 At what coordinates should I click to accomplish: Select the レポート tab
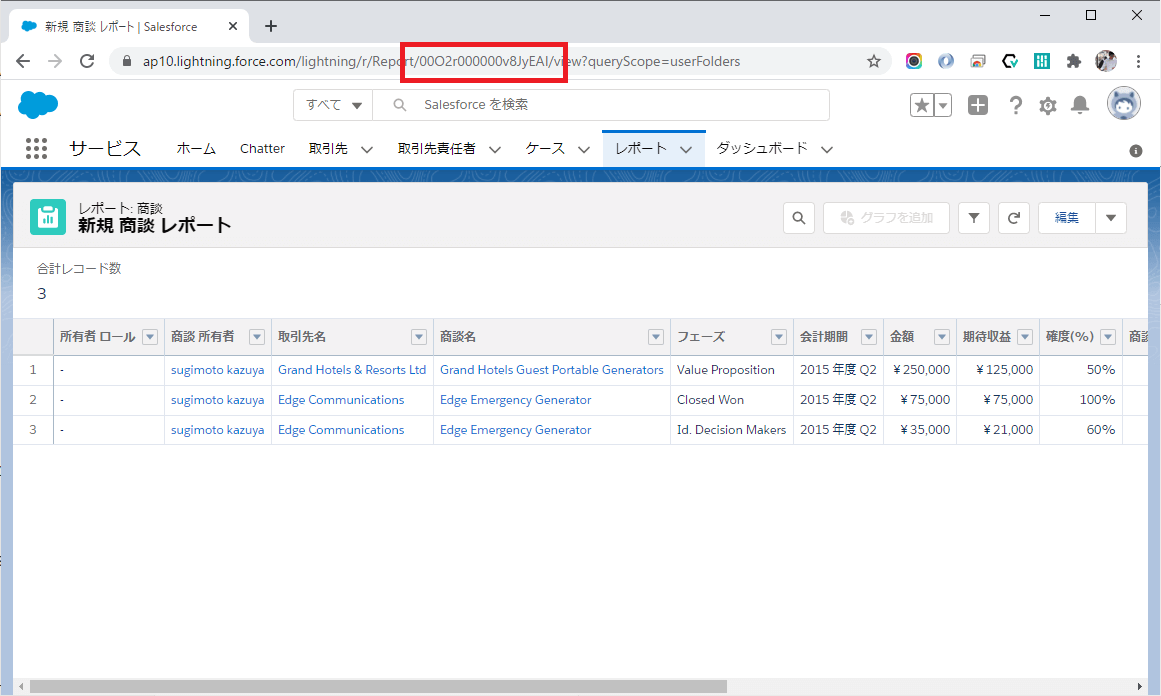click(640, 149)
